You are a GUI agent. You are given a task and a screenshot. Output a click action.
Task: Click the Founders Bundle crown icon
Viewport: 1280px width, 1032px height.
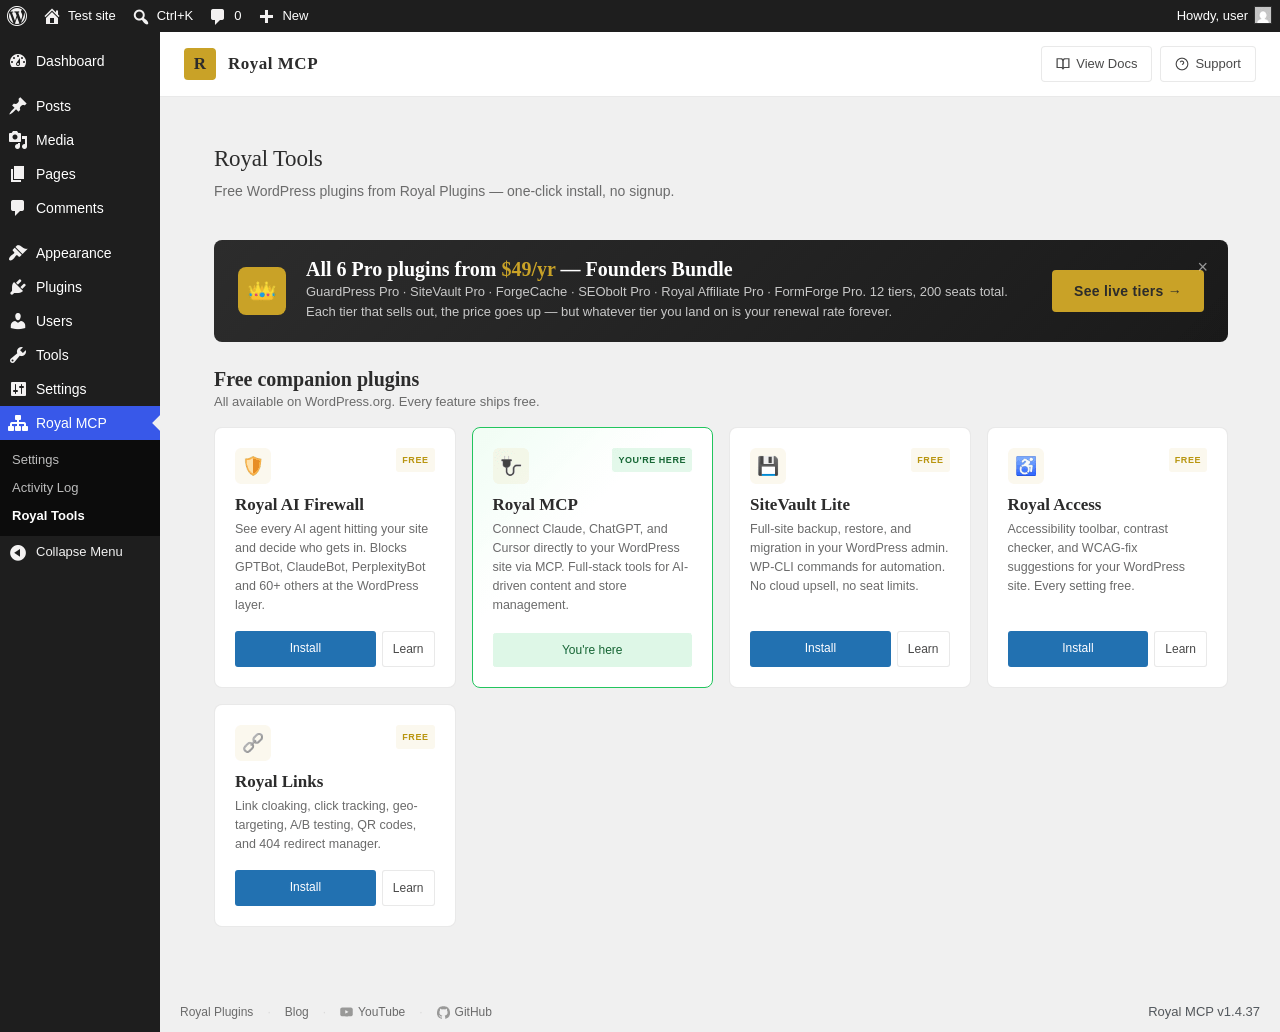[x=262, y=291]
